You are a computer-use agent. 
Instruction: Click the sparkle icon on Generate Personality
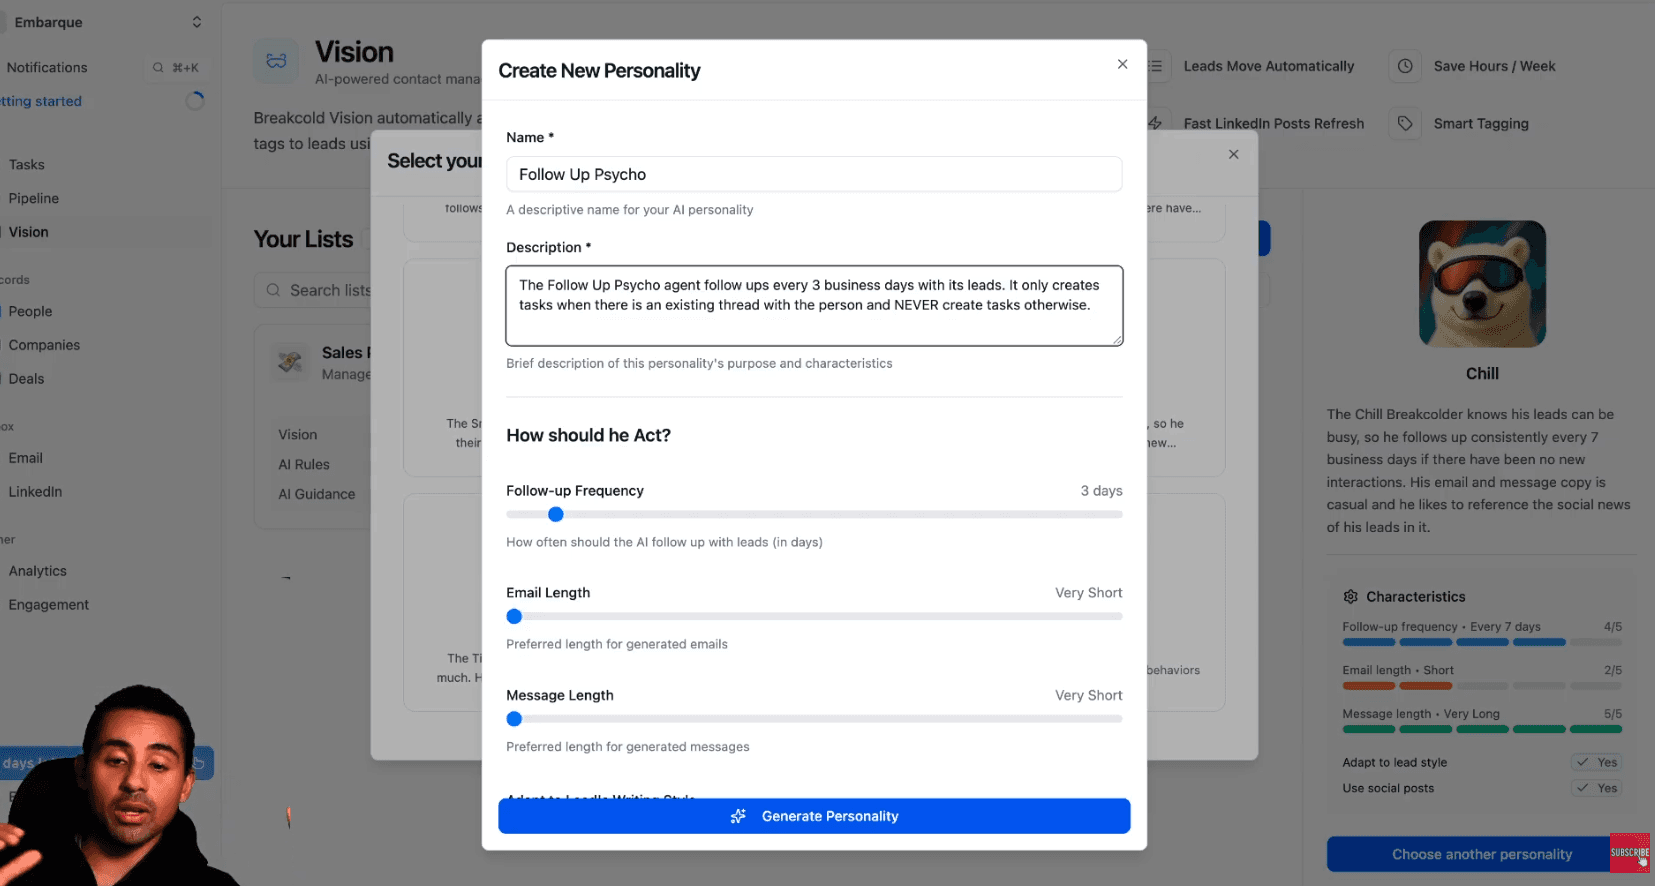[x=738, y=816]
